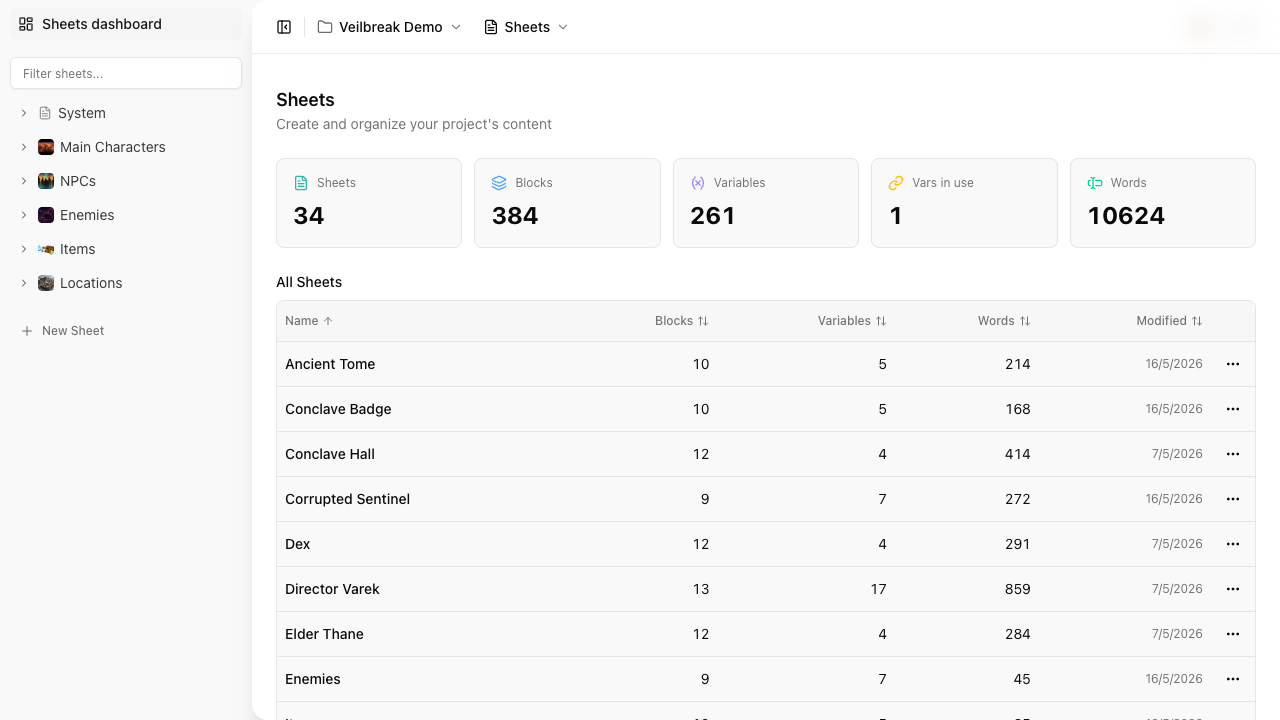
Task: Click the Words stat card showing 10624
Action: 1163,203
